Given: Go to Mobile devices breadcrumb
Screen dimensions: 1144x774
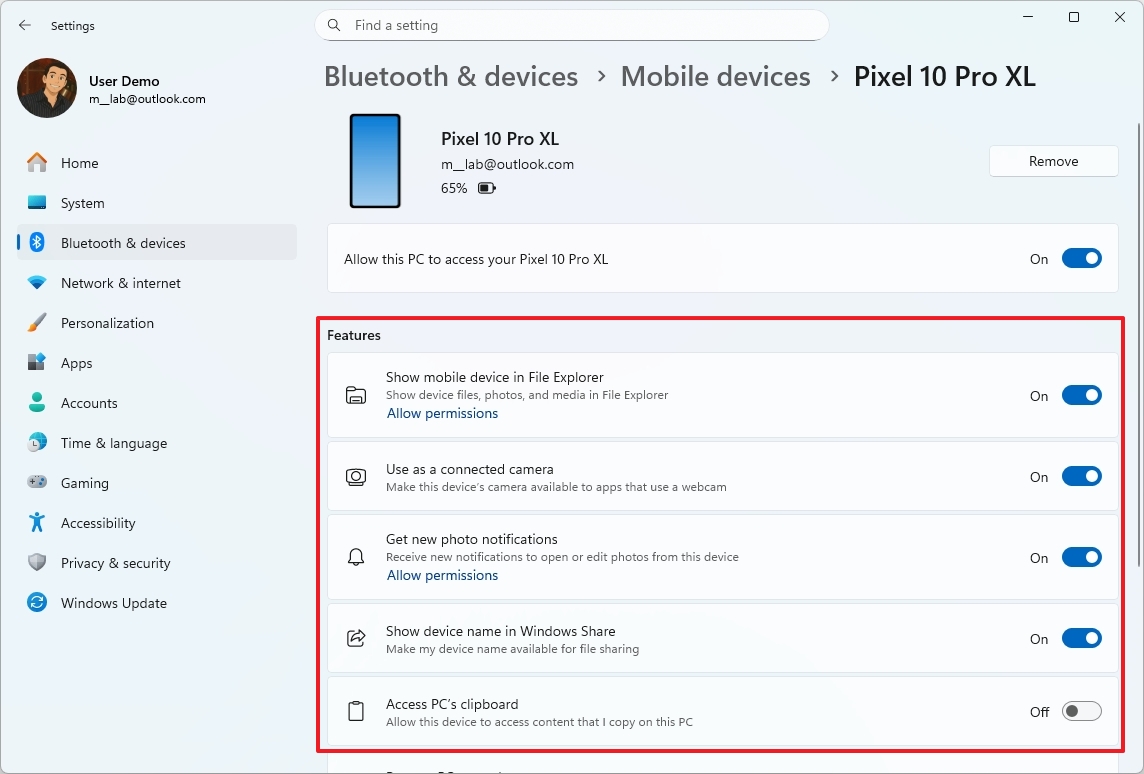Looking at the screenshot, I should [715, 77].
